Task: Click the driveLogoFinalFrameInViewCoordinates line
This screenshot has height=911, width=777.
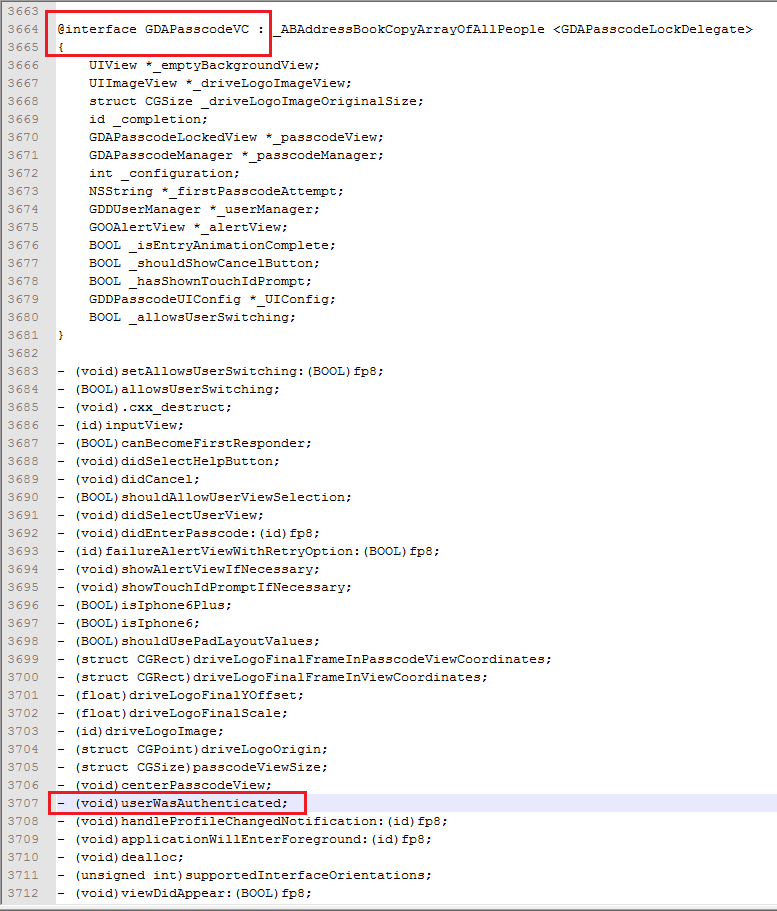Action: pyautogui.click(x=273, y=677)
